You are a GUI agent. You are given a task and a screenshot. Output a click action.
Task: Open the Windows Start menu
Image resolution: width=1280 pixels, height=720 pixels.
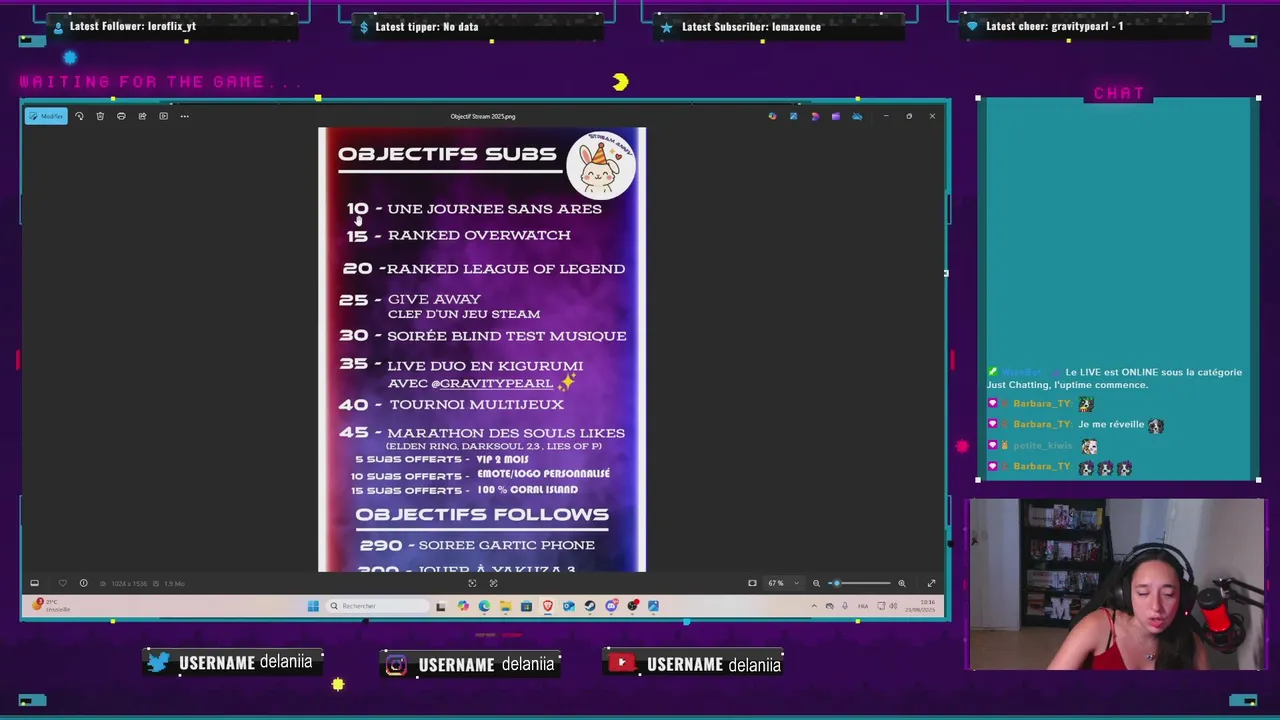click(x=313, y=606)
